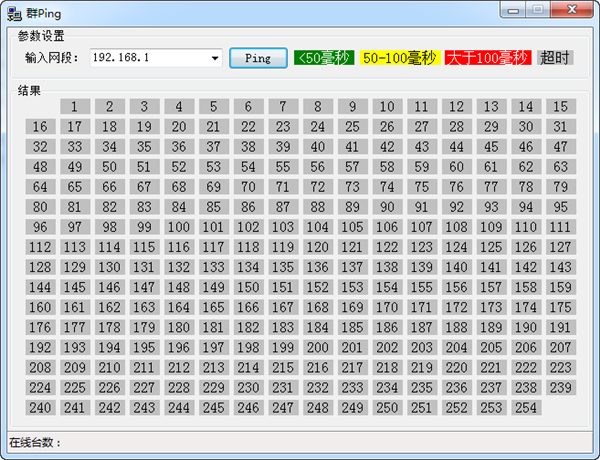The width and height of the screenshot is (600, 460).
Task: Click the green <50毫秒 legend swatch
Action: point(324,58)
